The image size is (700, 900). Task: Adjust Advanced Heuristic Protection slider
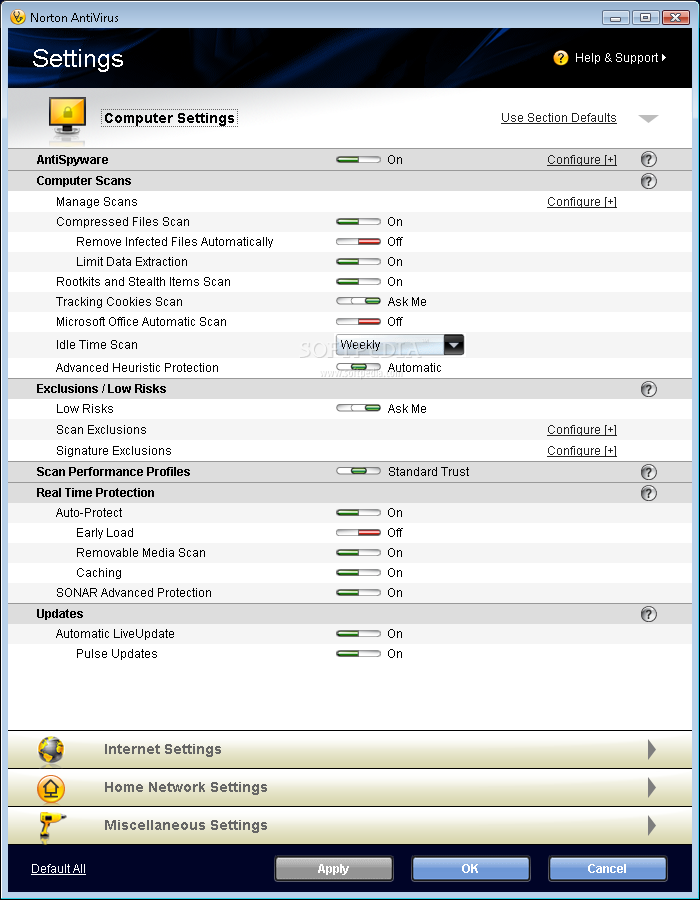point(358,367)
